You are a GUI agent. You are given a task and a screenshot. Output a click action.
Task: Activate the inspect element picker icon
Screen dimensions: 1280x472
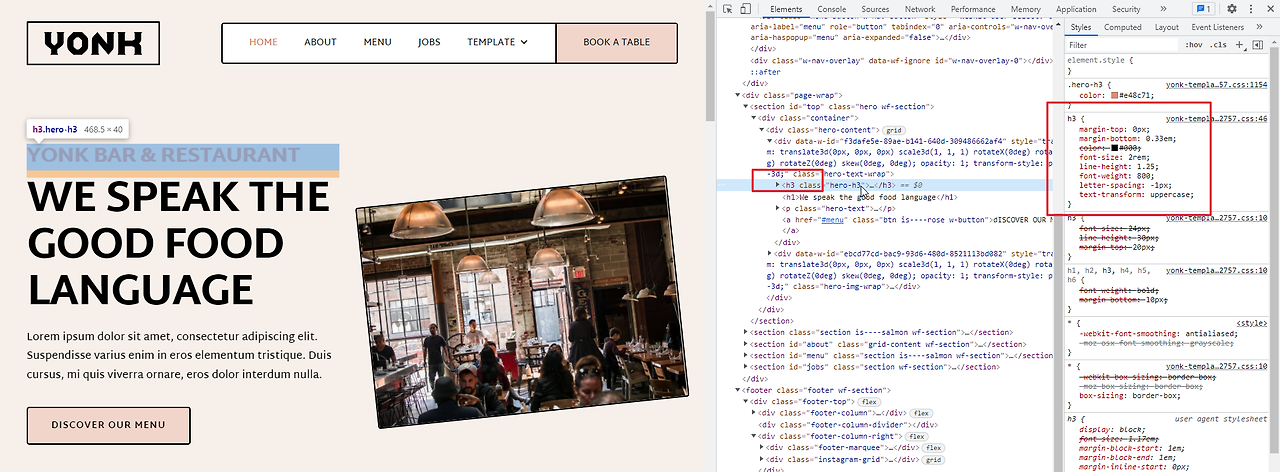[728, 9]
